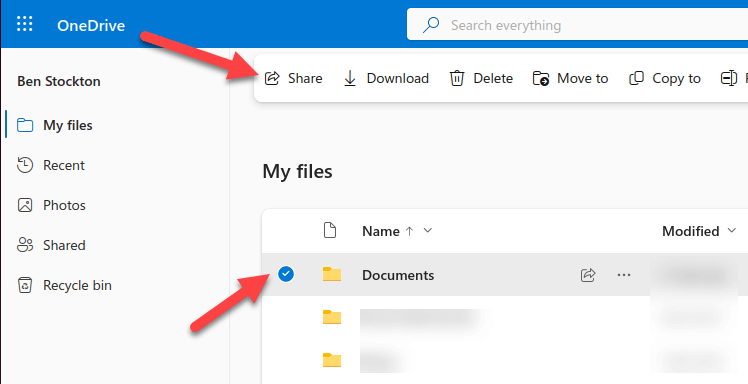Image resolution: width=748 pixels, height=384 pixels.
Task: Click the share icon on Documents row
Action: click(588, 275)
